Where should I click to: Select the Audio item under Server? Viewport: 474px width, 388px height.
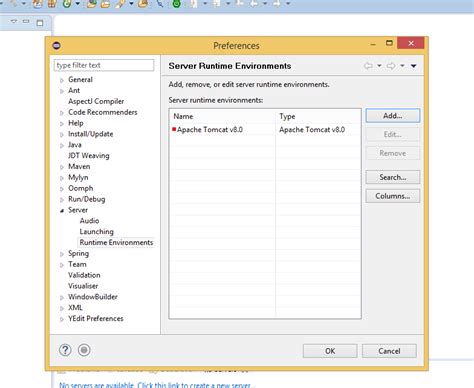pos(89,221)
